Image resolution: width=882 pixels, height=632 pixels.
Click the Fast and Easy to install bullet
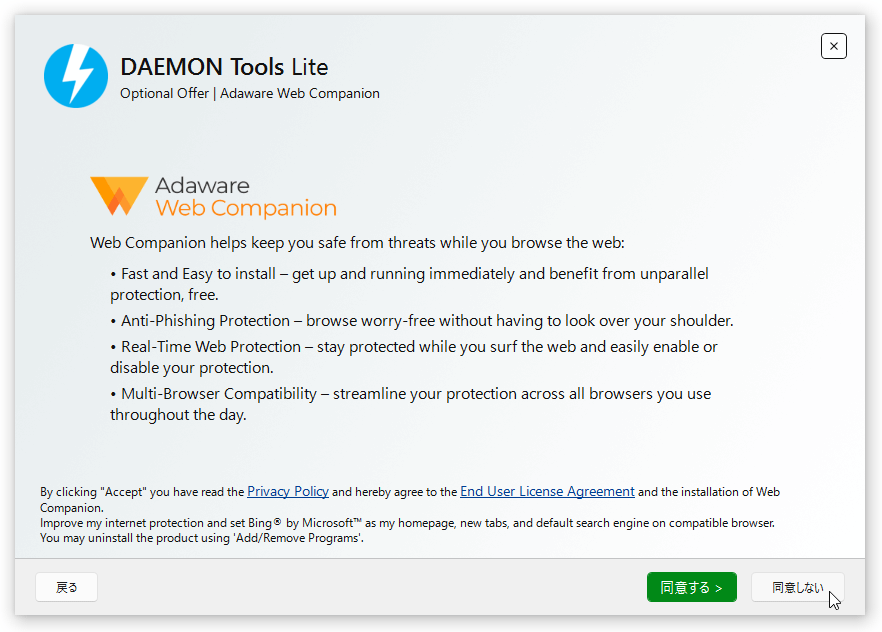click(410, 284)
